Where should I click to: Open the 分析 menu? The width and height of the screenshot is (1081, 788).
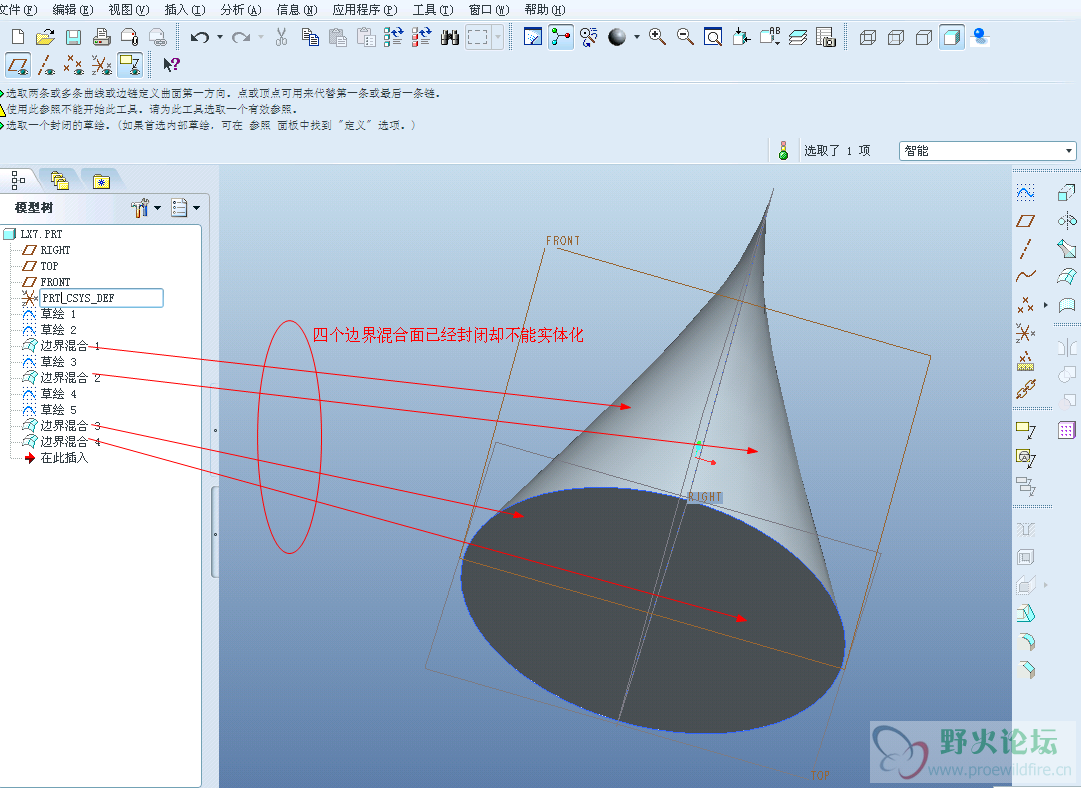(241, 10)
